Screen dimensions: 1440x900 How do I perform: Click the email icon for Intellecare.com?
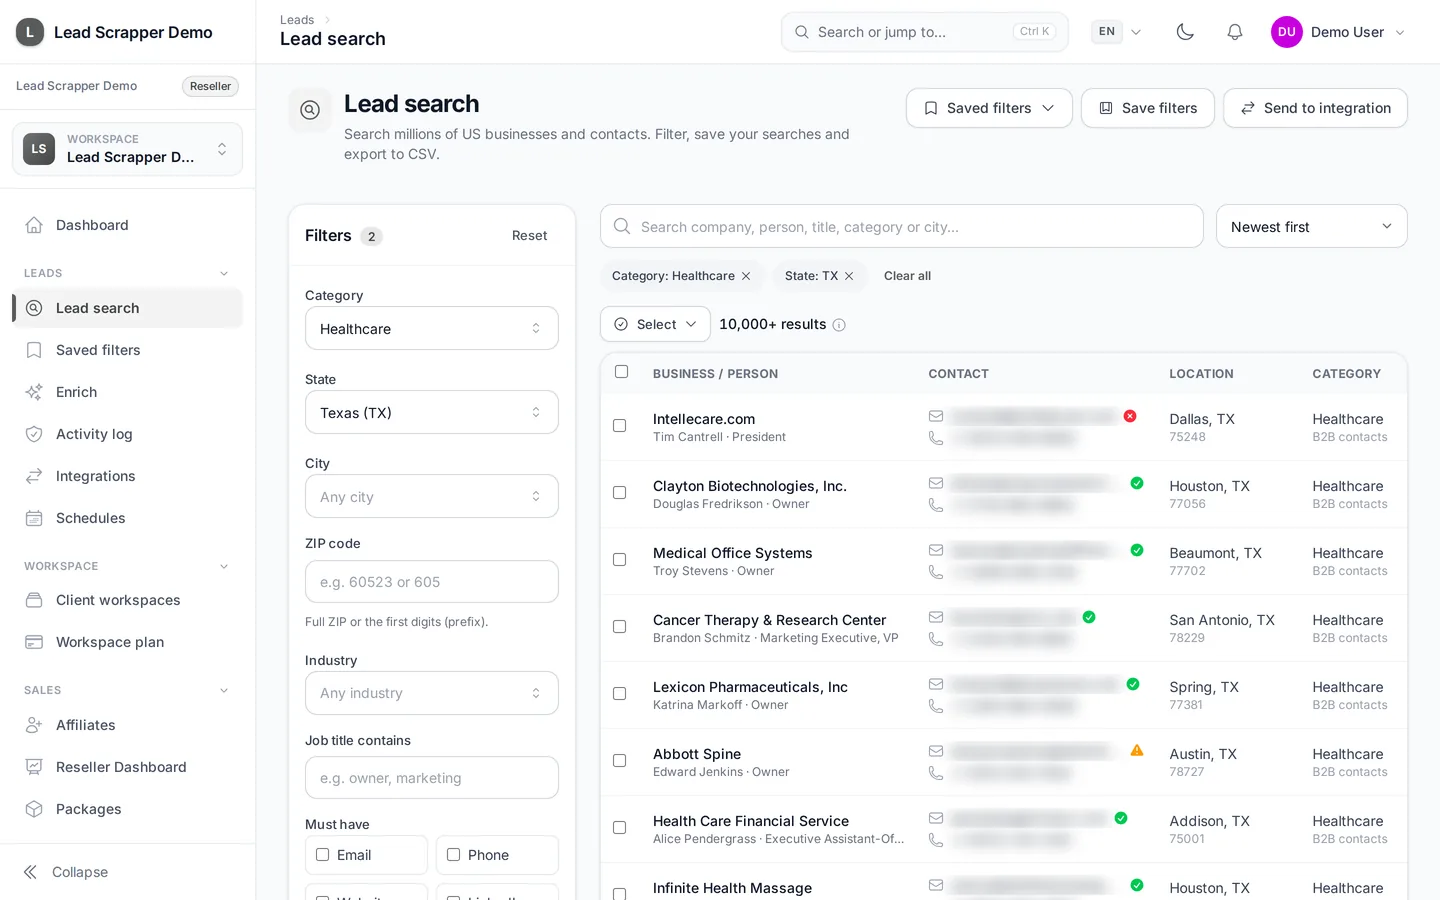point(936,416)
